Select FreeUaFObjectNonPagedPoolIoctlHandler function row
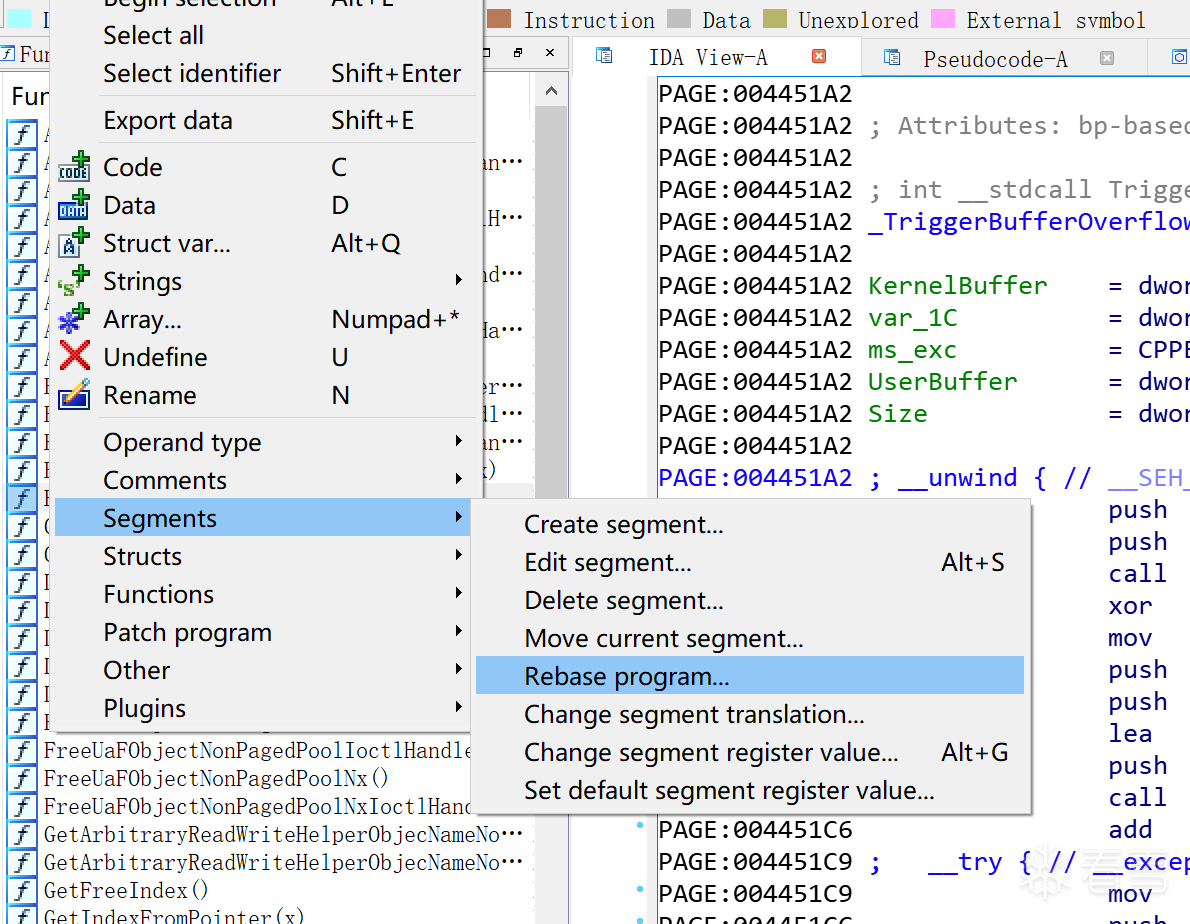The image size is (1190, 924). point(258,750)
